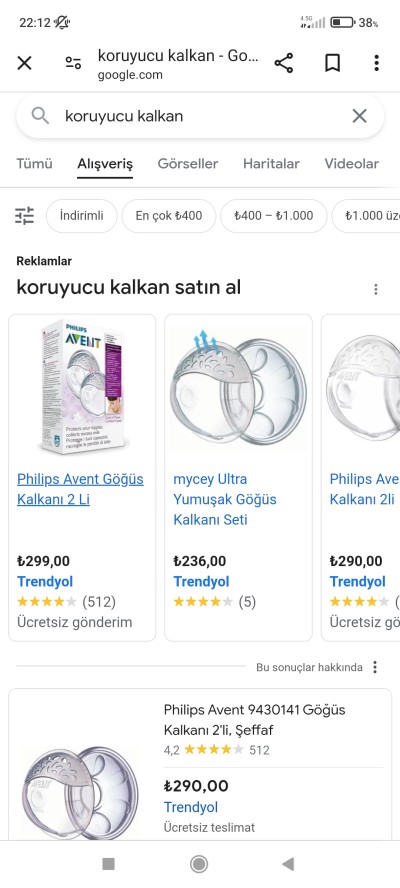Tap the Android back navigation triangle
This screenshot has width=400, height=888.
(x=288, y=864)
